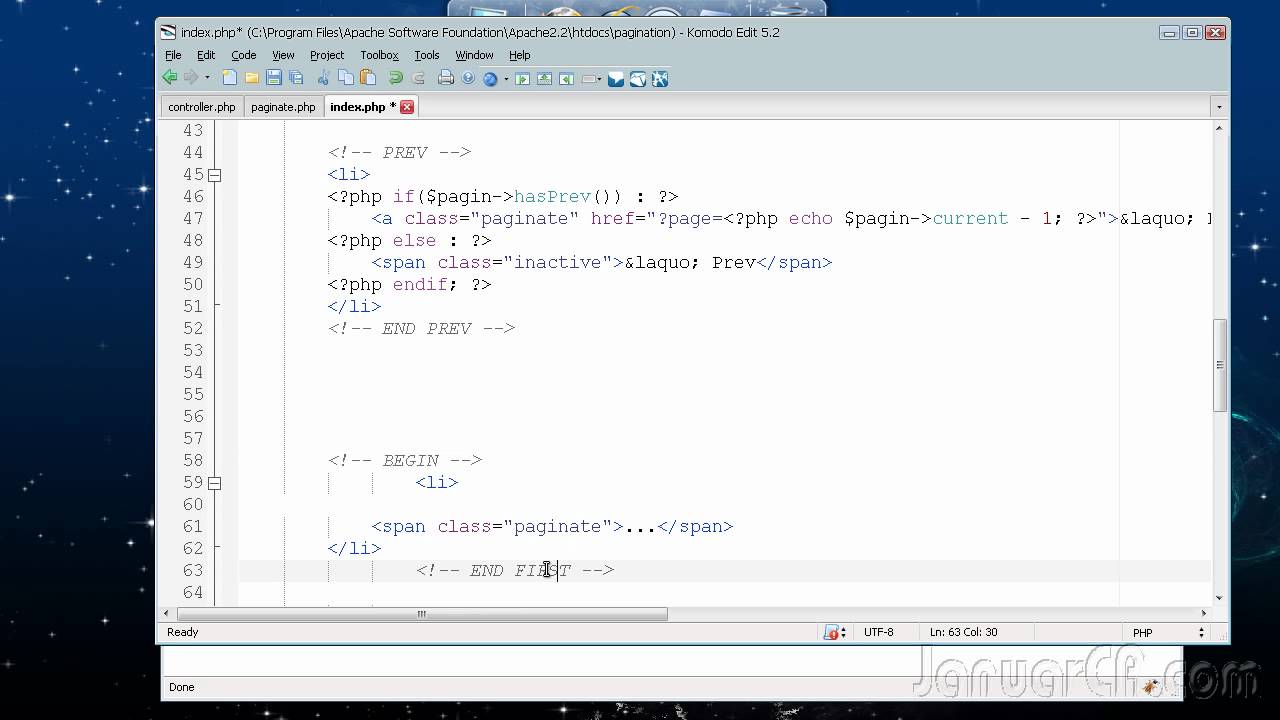Click the END PREV comment
Image resolution: width=1280 pixels, height=720 pixels.
(x=421, y=329)
